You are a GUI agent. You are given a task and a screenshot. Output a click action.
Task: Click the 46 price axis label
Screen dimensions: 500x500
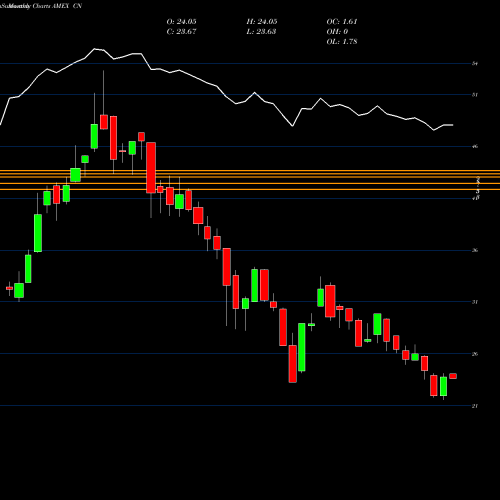pyautogui.click(x=475, y=146)
